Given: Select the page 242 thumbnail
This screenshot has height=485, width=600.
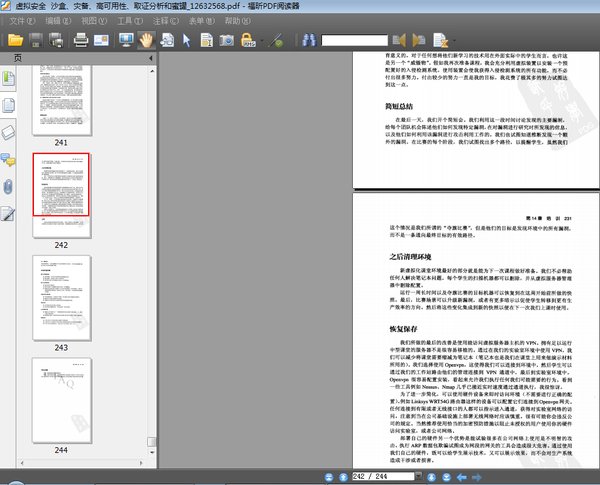Looking at the screenshot, I should pos(62,195).
